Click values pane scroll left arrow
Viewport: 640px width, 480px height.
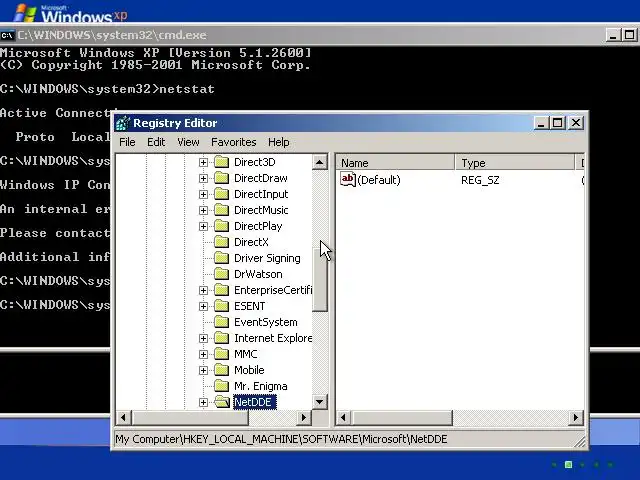[x=343, y=418]
